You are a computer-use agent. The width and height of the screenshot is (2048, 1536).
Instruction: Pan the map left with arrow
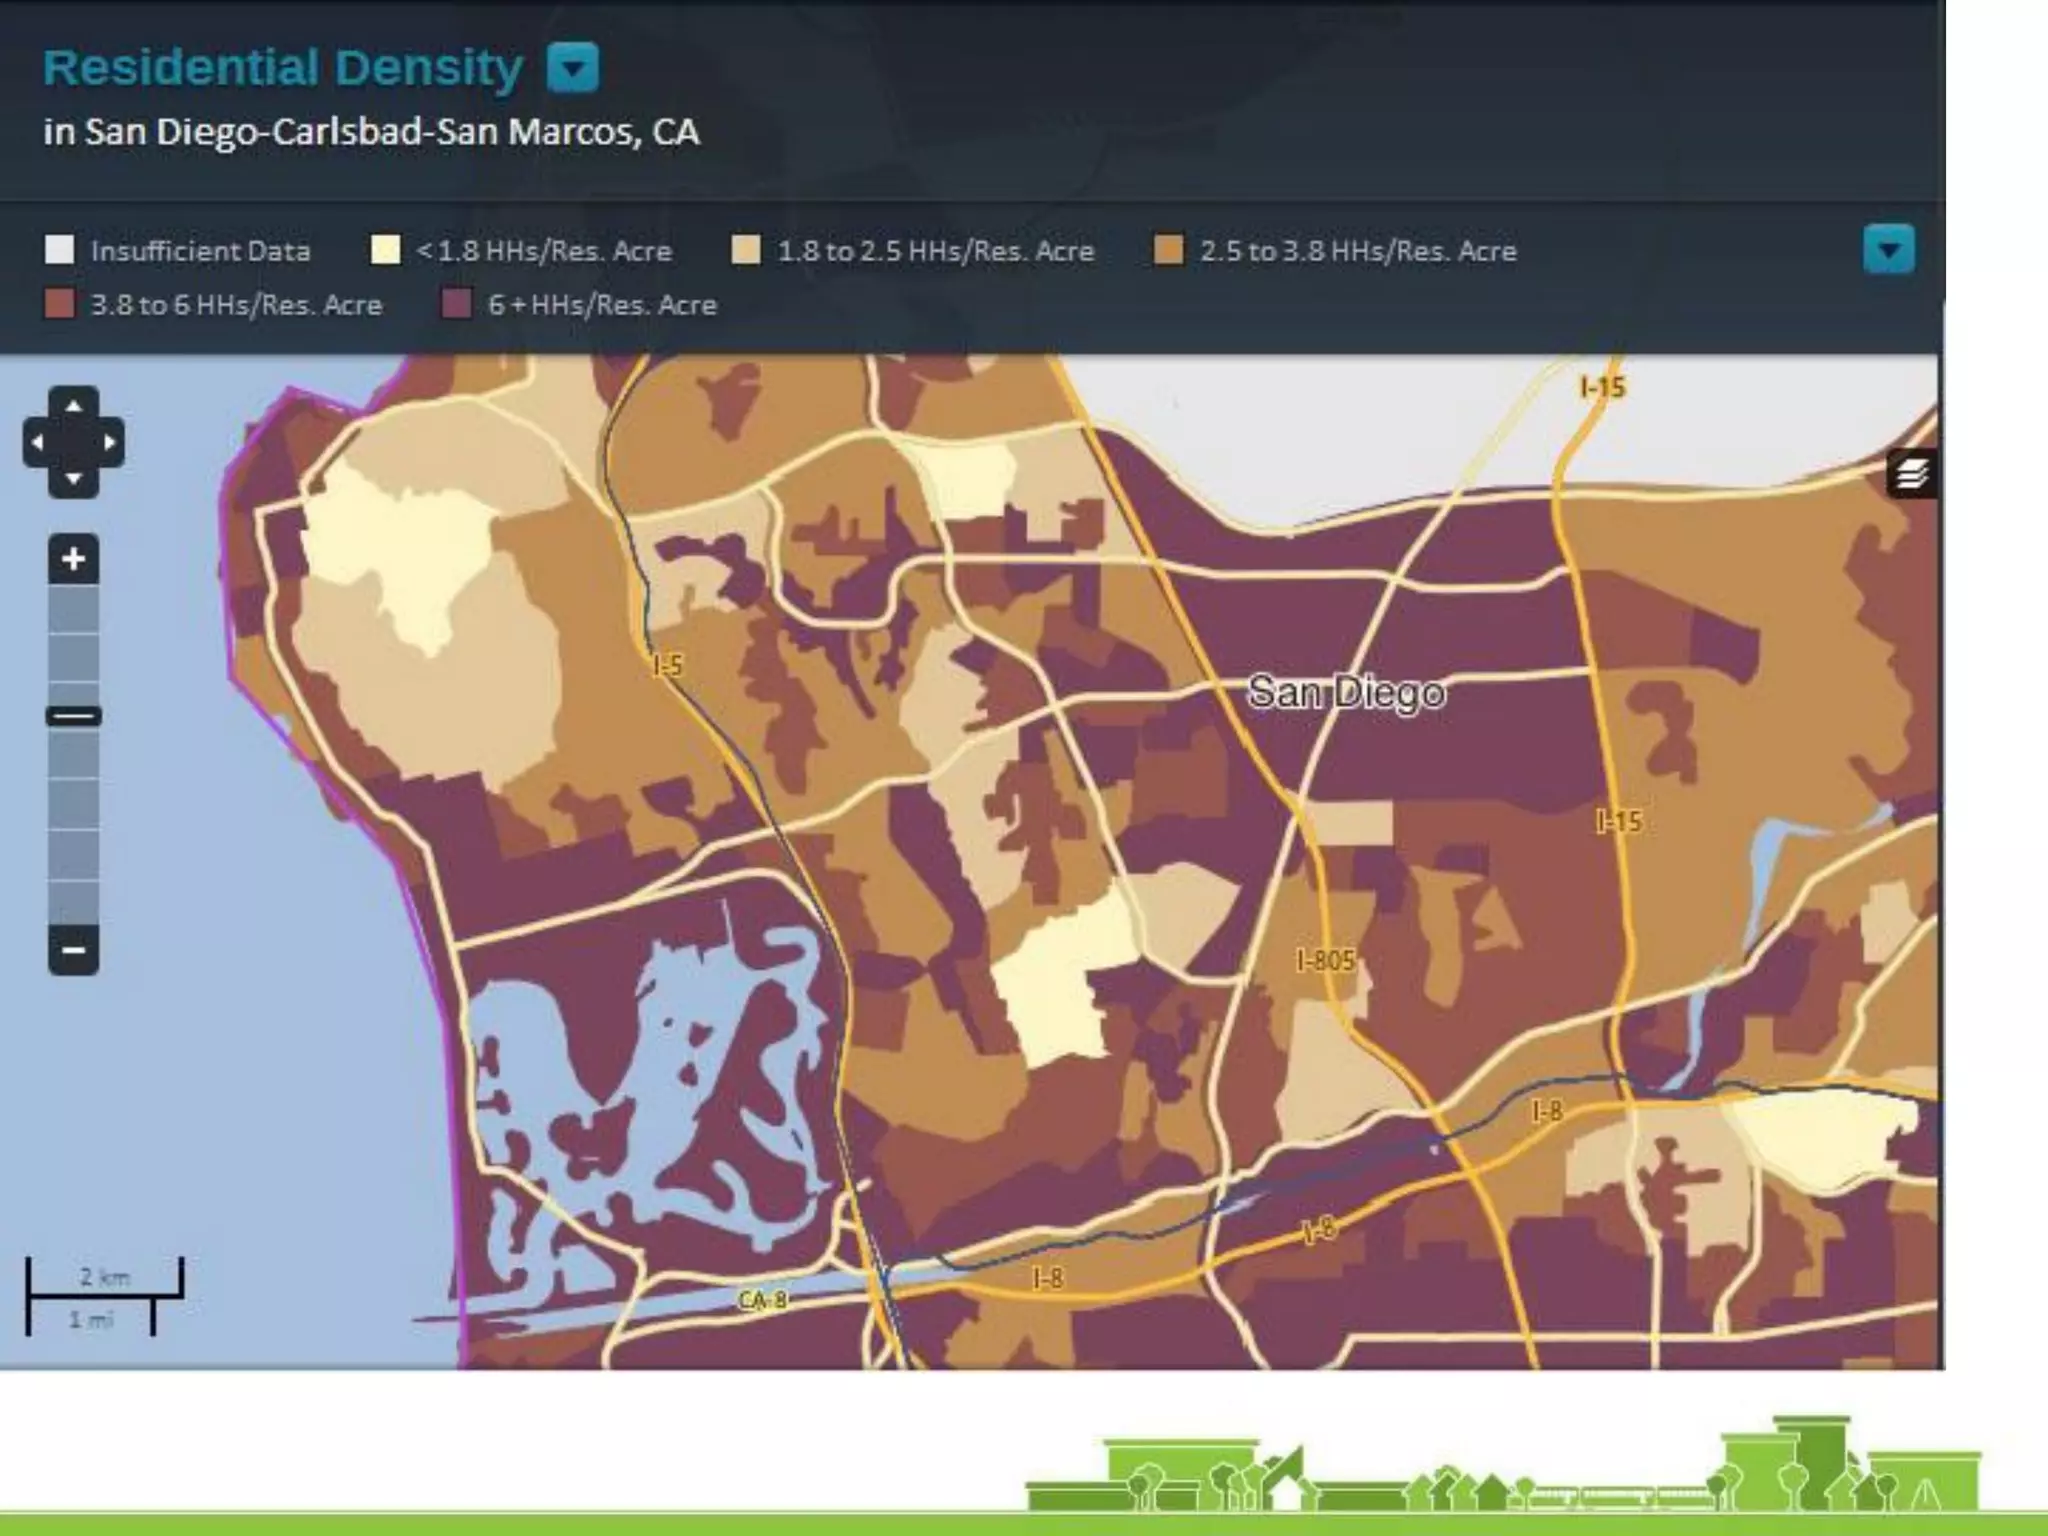[x=37, y=442]
